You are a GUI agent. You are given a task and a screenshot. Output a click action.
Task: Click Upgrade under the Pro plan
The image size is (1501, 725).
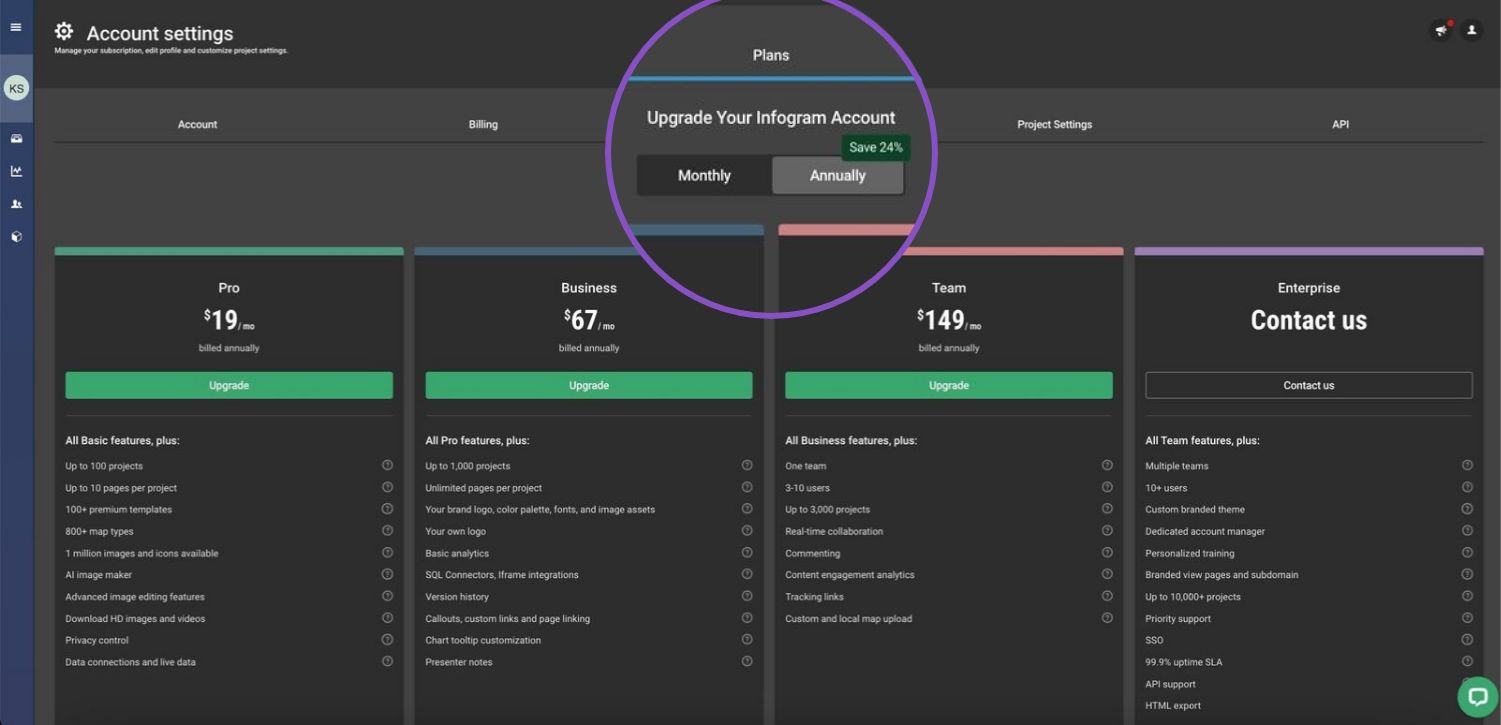coord(229,386)
